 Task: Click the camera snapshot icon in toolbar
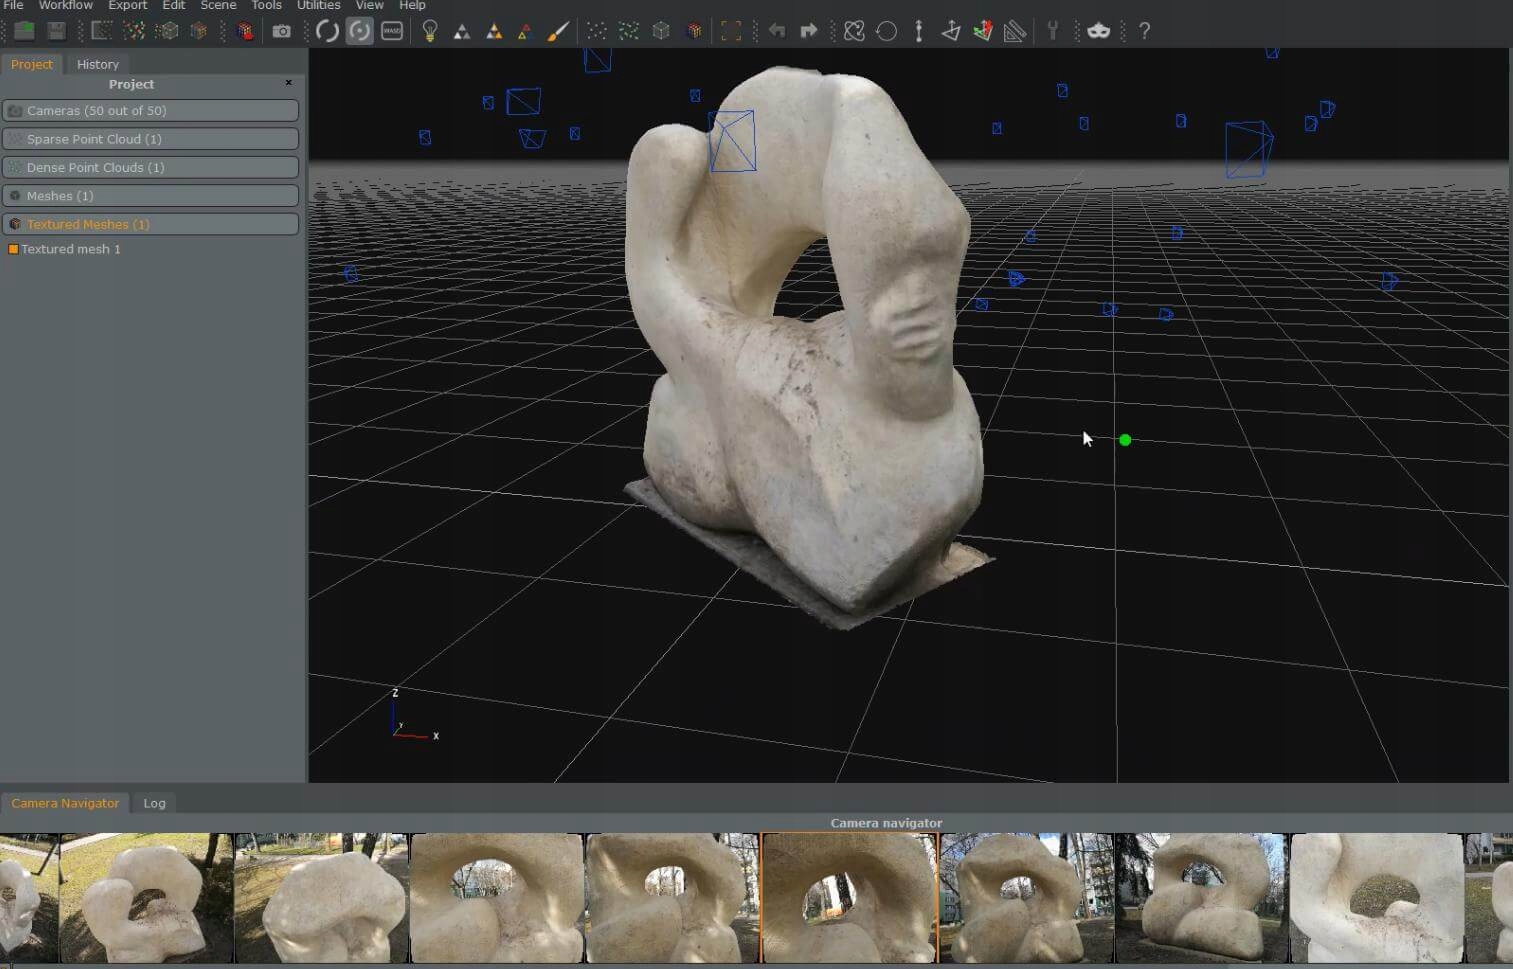point(282,31)
